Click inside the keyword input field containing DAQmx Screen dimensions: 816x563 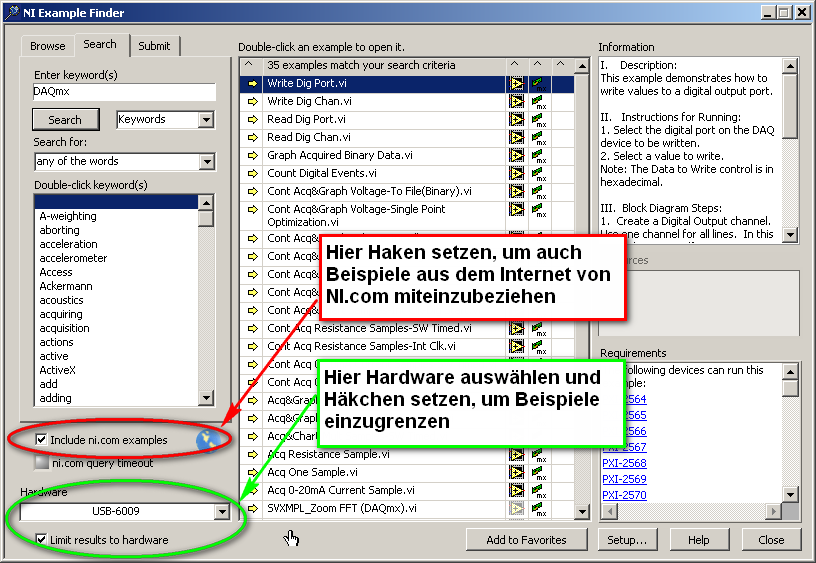click(x=124, y=92)
